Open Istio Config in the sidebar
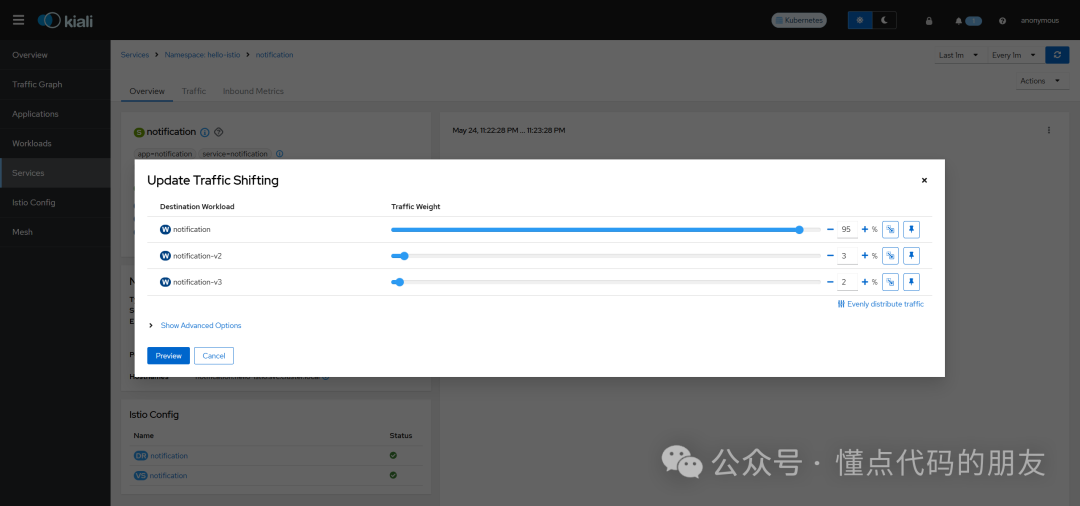This screenshot has width=1080, height=506. 55,202
